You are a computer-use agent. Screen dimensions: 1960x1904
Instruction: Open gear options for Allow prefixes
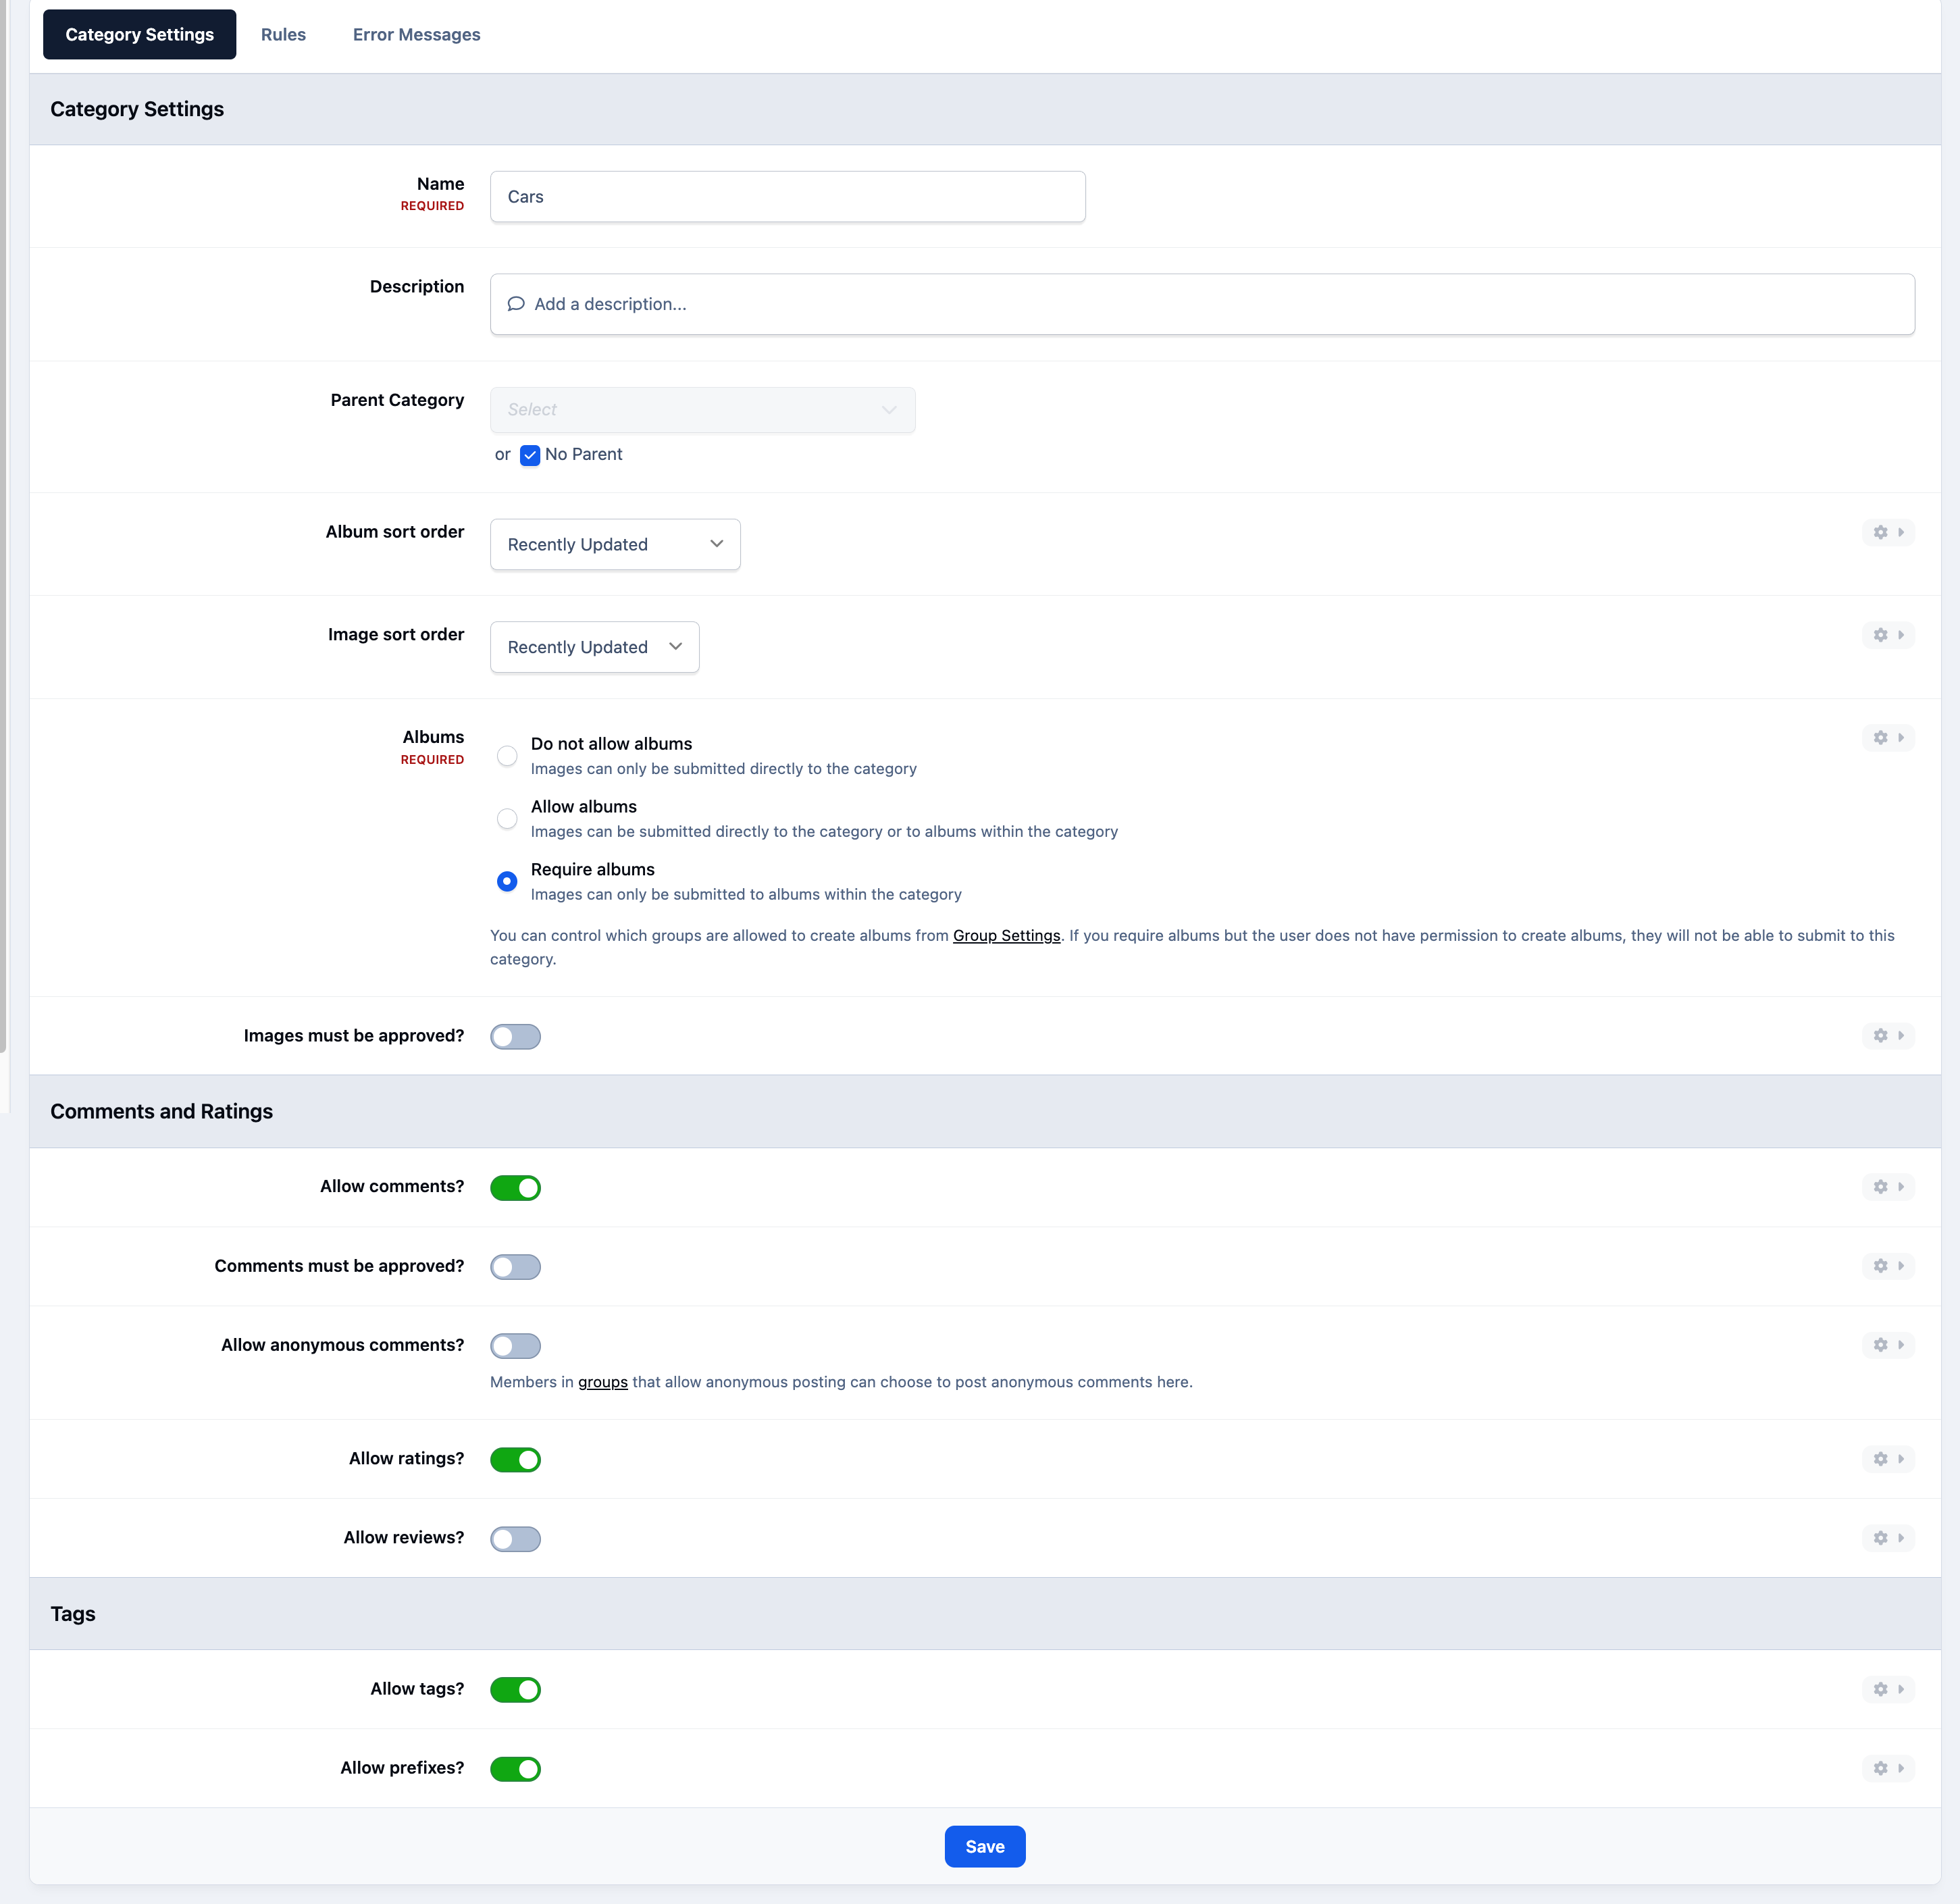pos(1888,1768)
